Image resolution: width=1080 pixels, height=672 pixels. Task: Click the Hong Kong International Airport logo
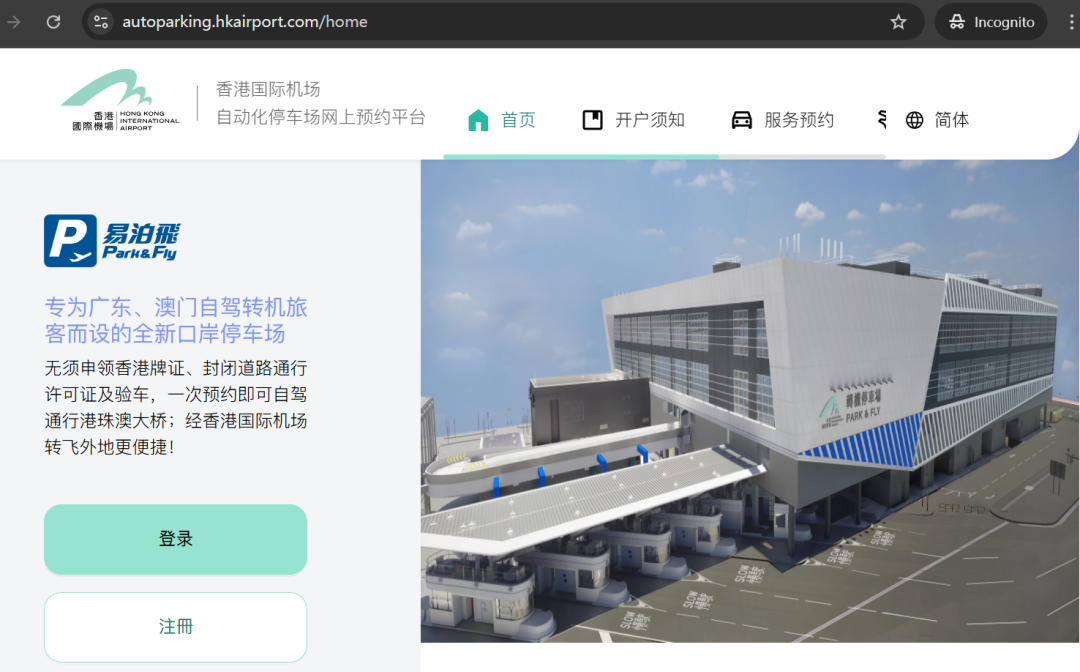pyautogui.click(x=120, y=100)
